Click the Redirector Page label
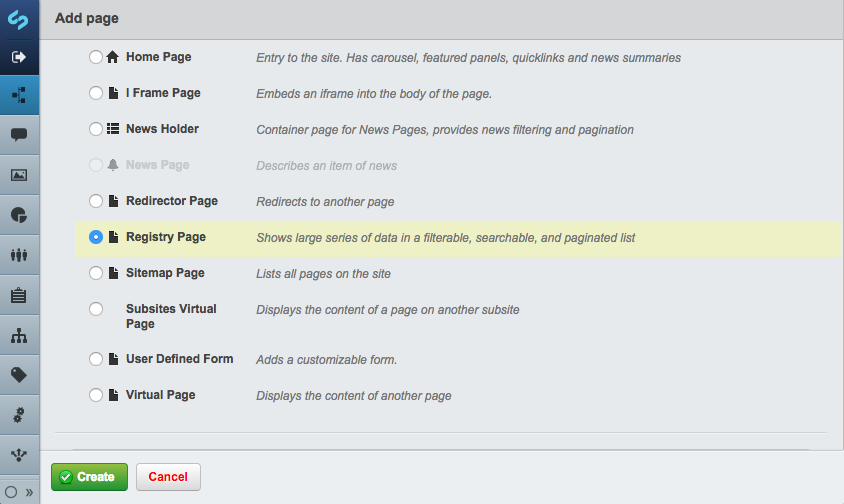844x504 pixels. pos(172,201)
